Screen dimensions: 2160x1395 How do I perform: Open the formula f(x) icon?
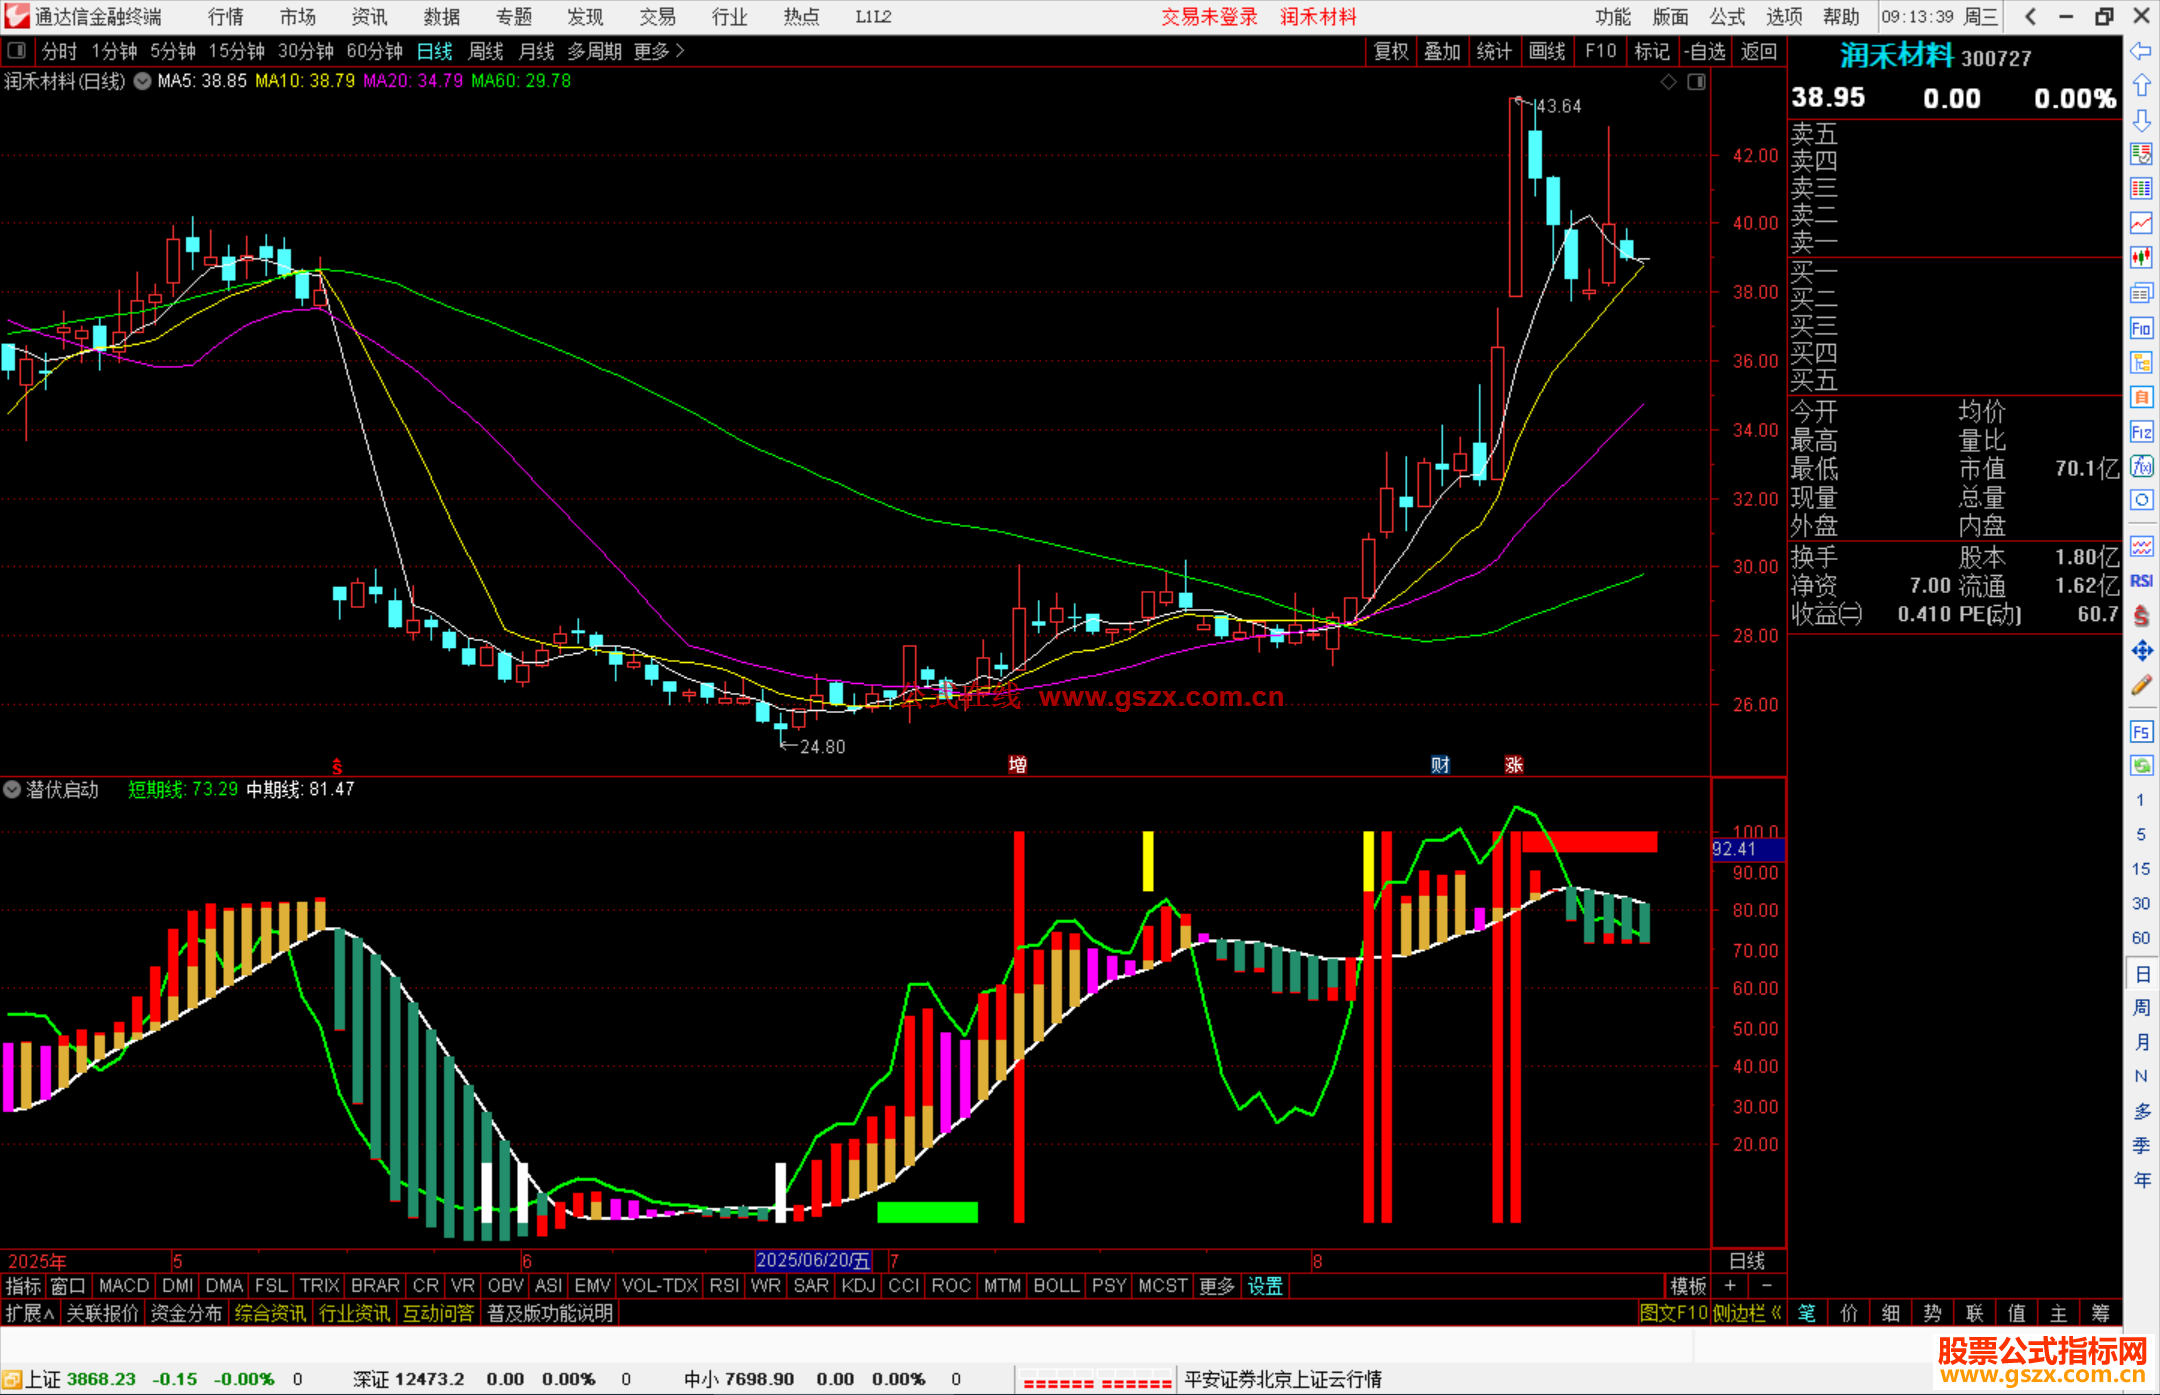(2141, 466)
